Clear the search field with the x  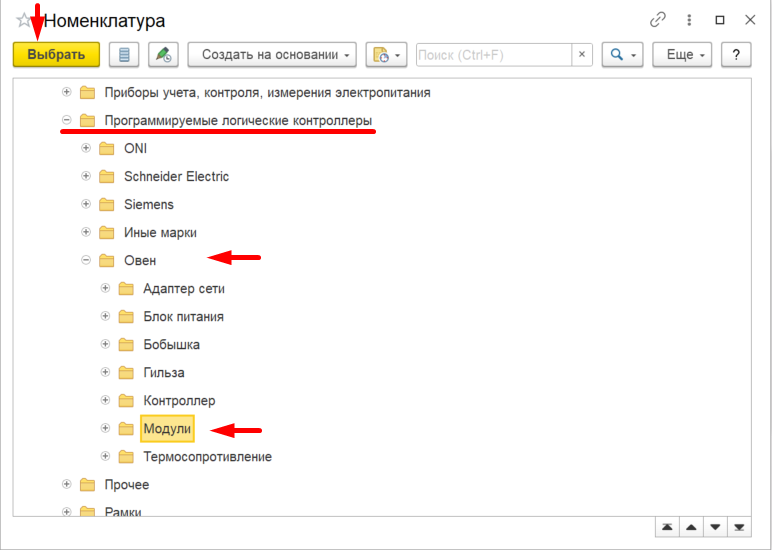pos(582,55)
